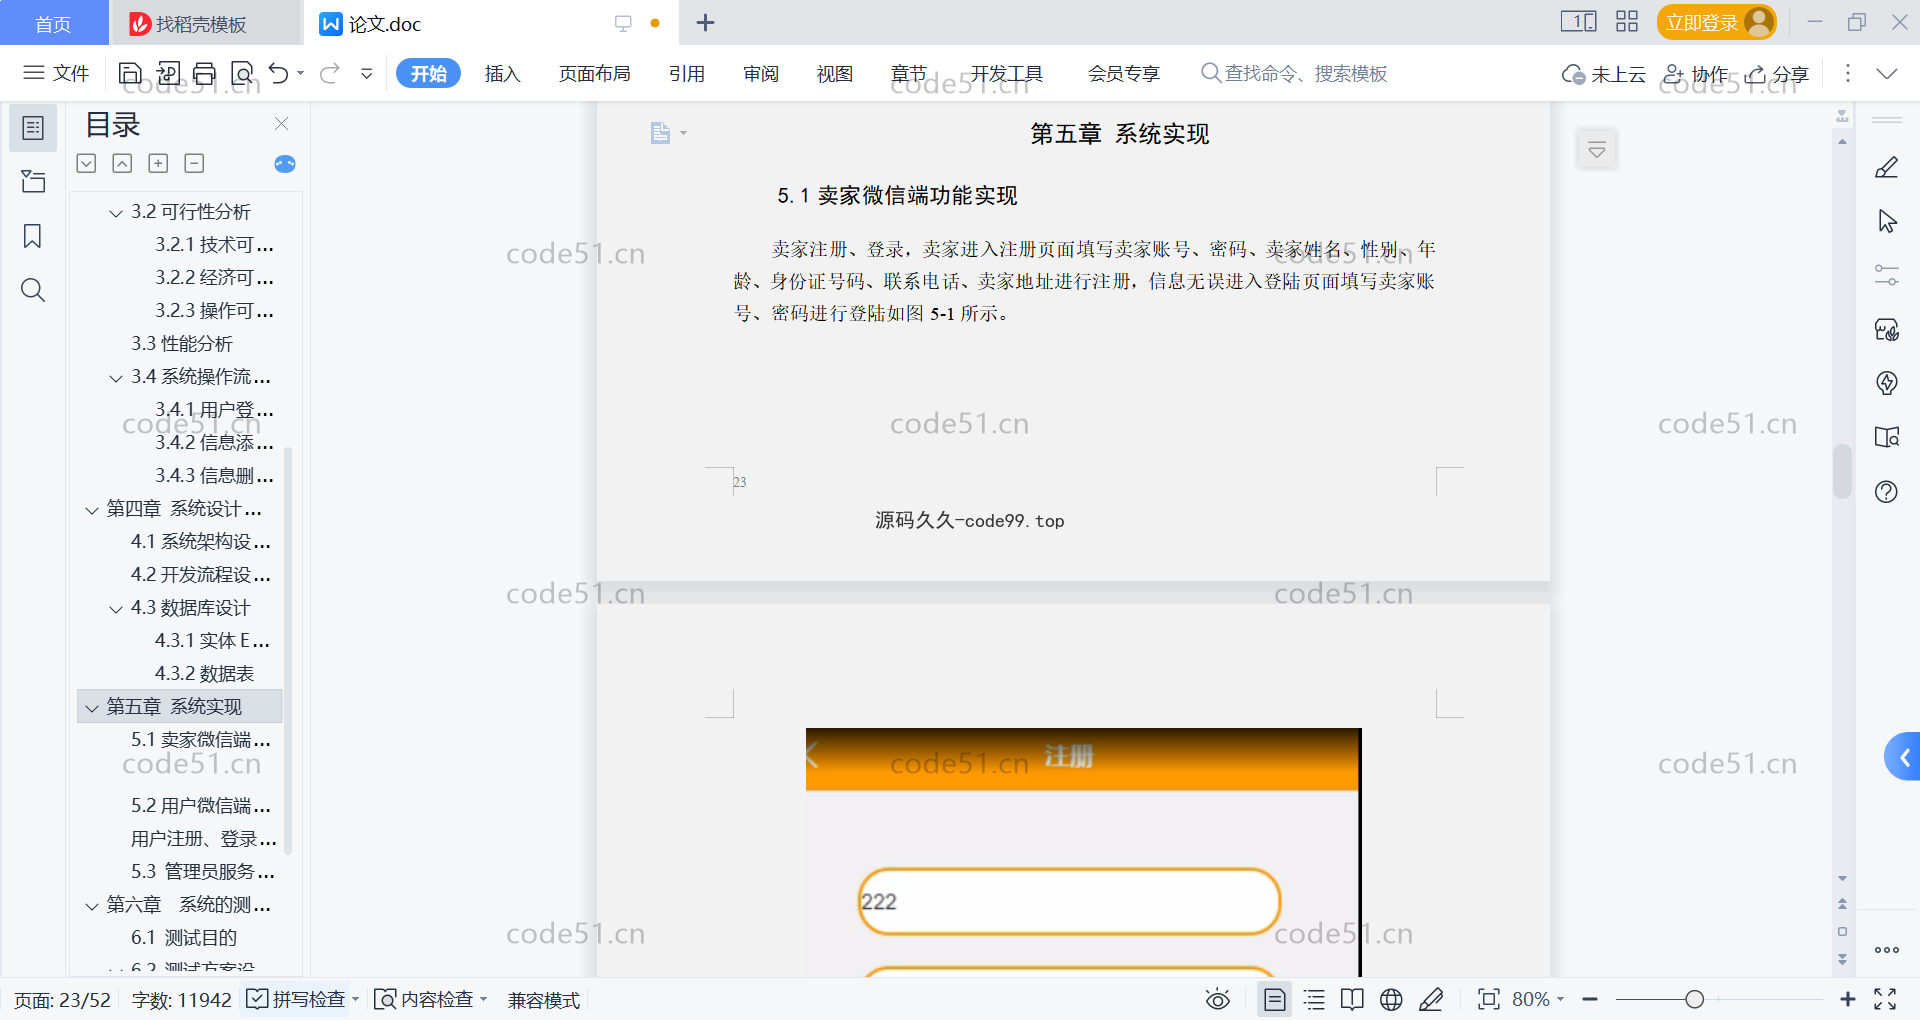The image size is (1920, 1020).
Task: Select 3.3 性能分析 in outline
Action: [x=182, y=344]
